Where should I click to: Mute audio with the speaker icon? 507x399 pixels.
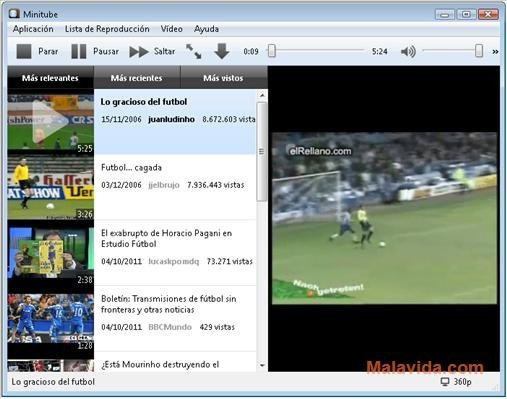pos(408,52)
